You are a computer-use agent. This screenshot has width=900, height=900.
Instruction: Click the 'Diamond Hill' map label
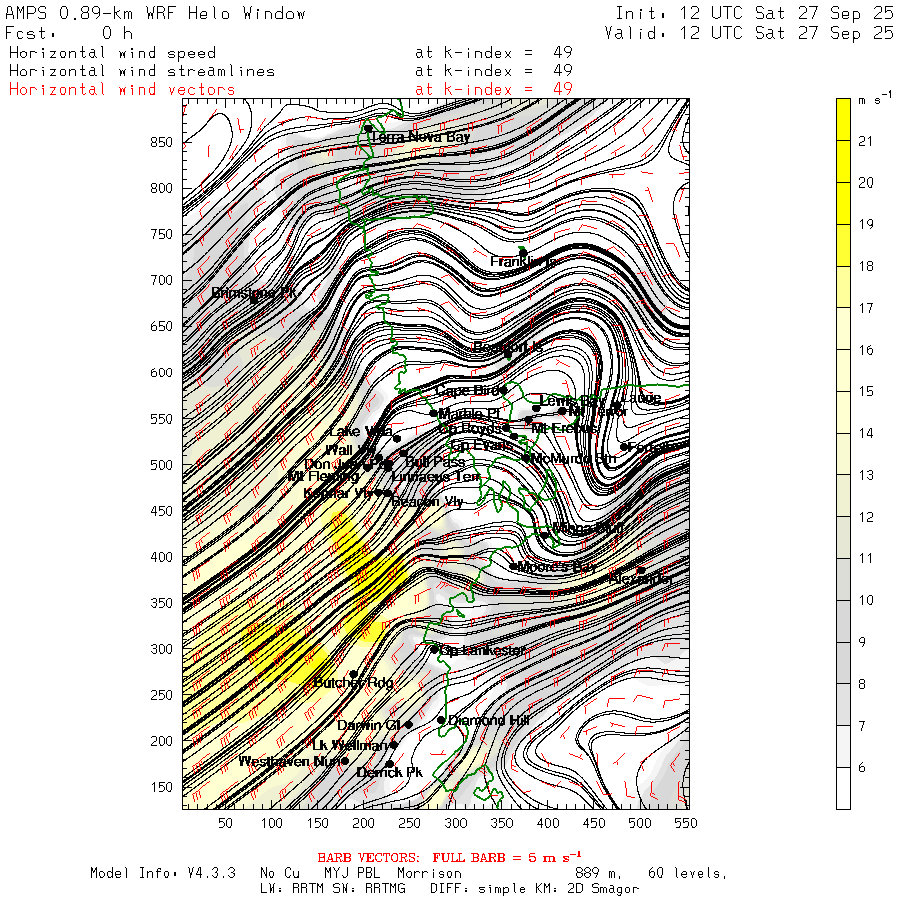point(488,720)
